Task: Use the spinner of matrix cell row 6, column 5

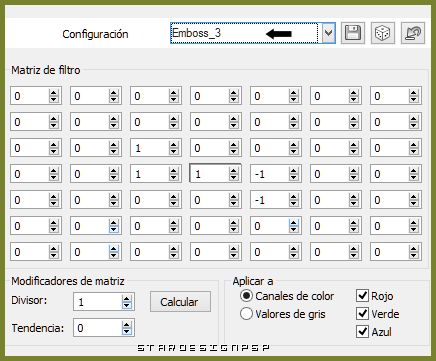Action: 294,226
